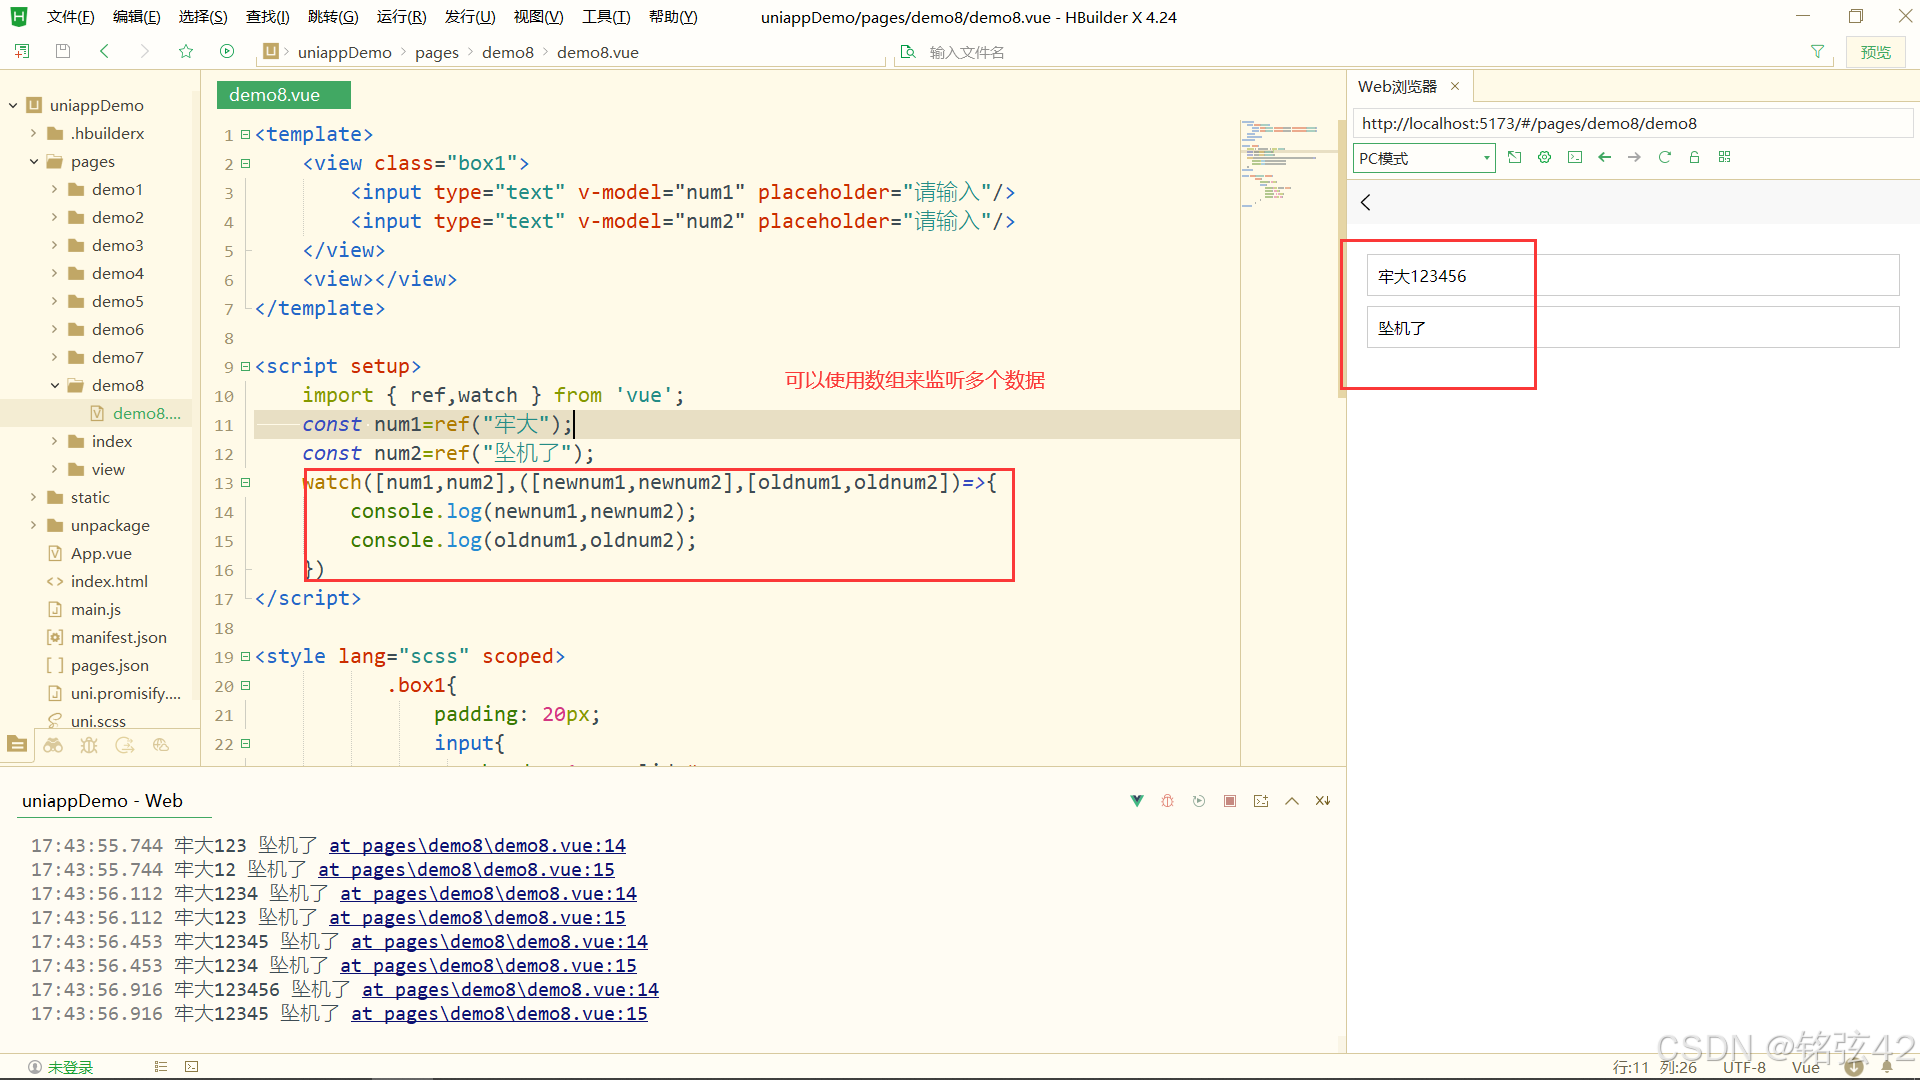Screen dimensions: 1920x1080
Task: Click the star bookmark icon in toolbar
Action: [186, 52]
